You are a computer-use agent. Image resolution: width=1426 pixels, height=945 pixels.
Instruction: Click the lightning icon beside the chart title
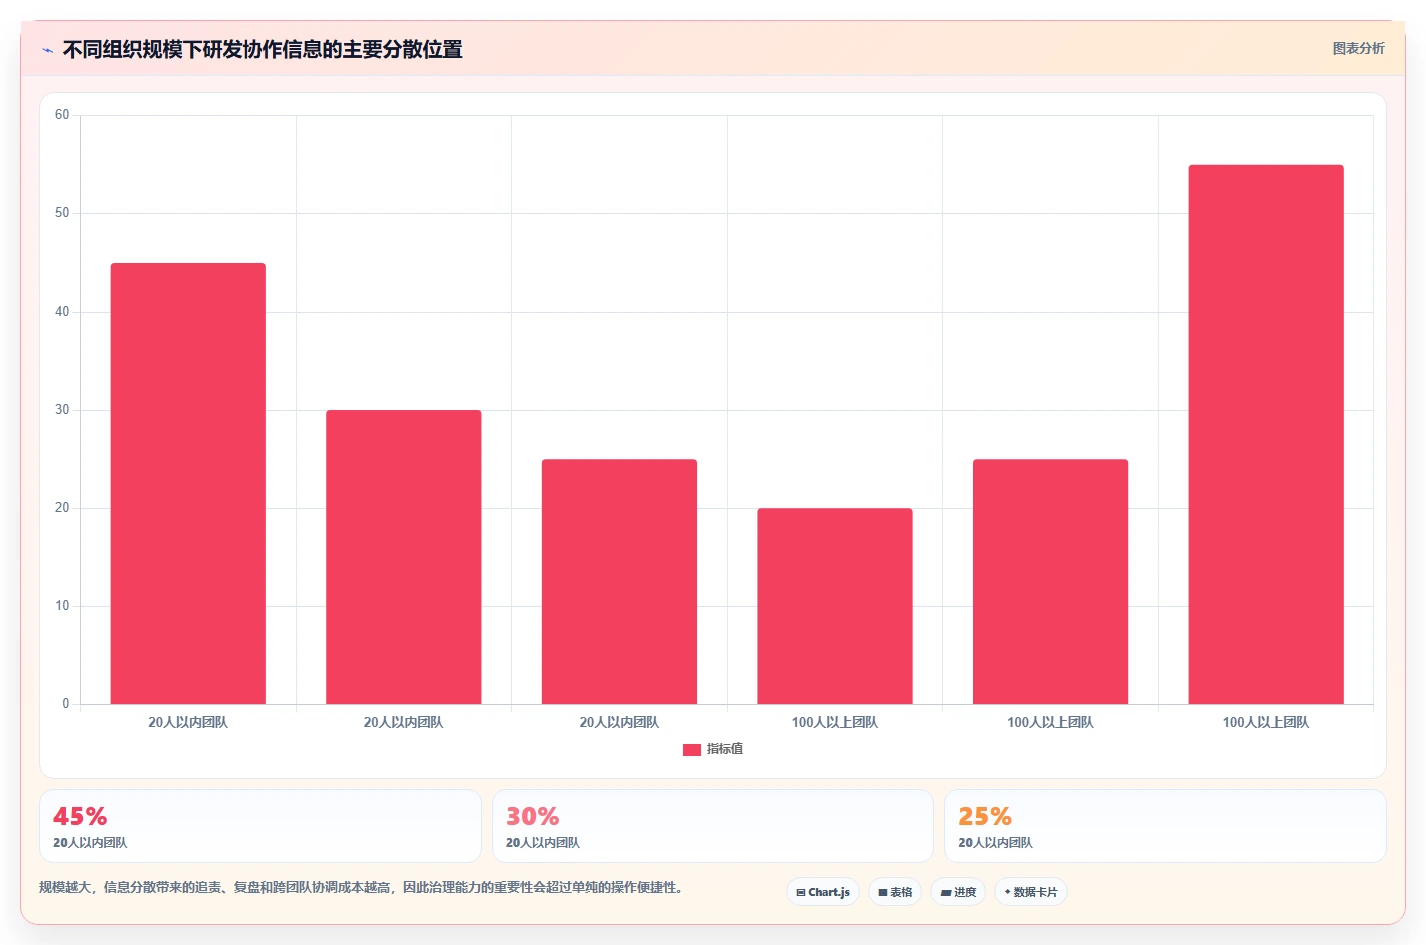47,50
